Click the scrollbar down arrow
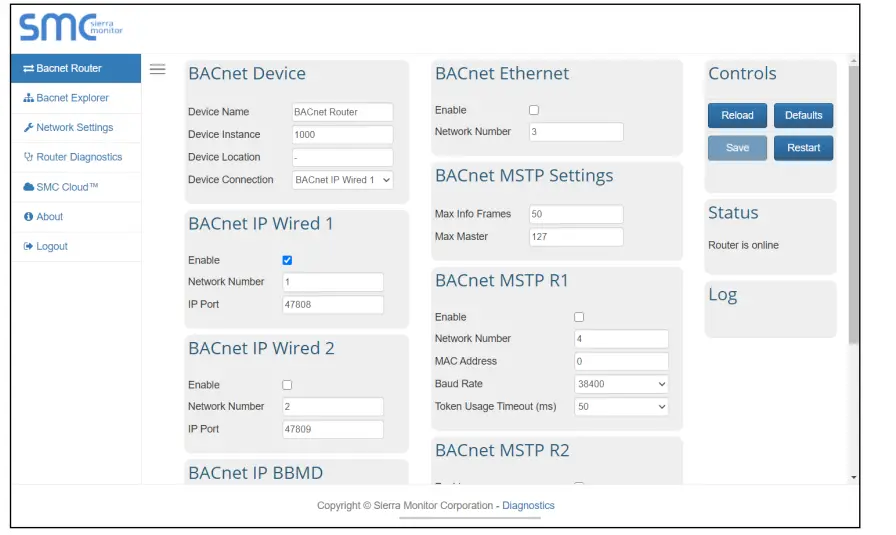 pos(854,477)
